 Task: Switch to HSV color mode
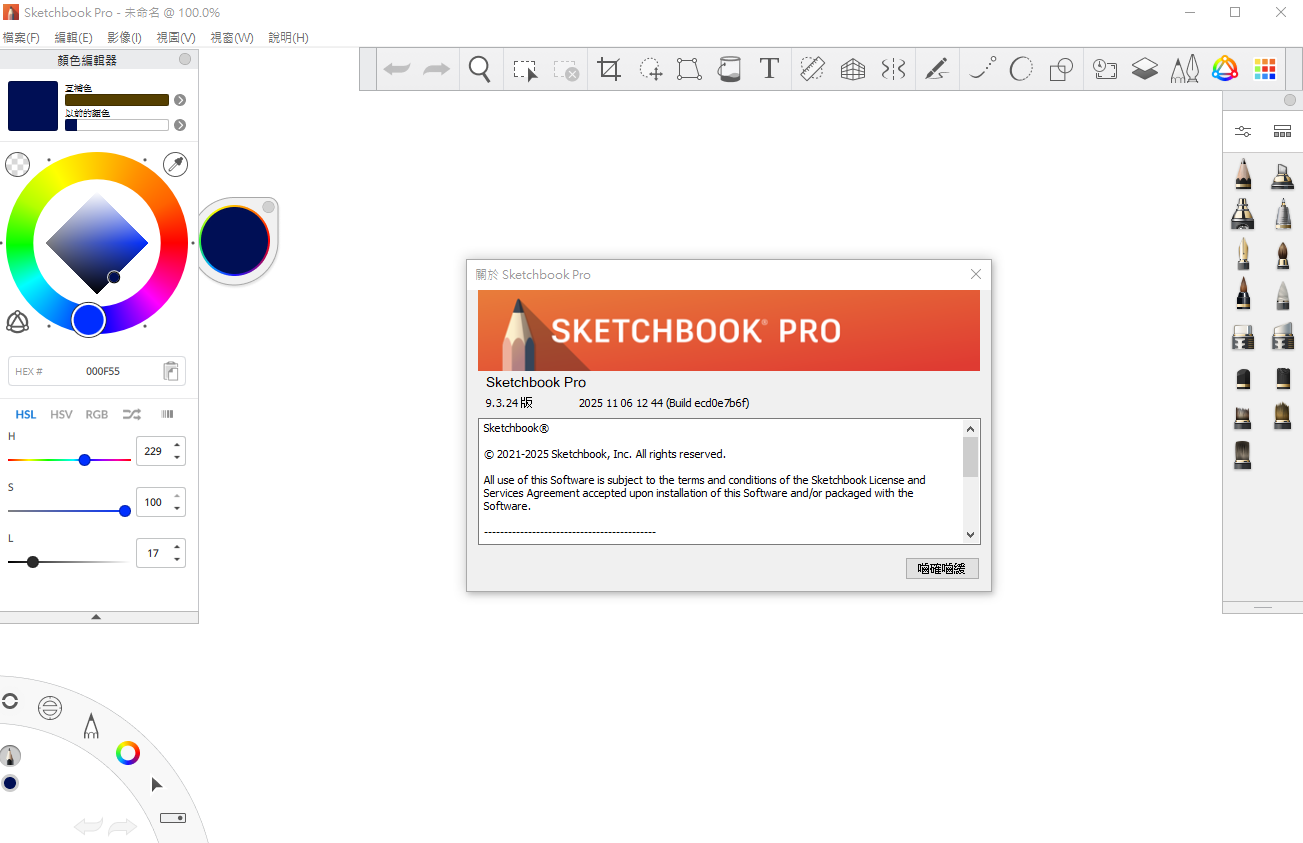point(61,414)
